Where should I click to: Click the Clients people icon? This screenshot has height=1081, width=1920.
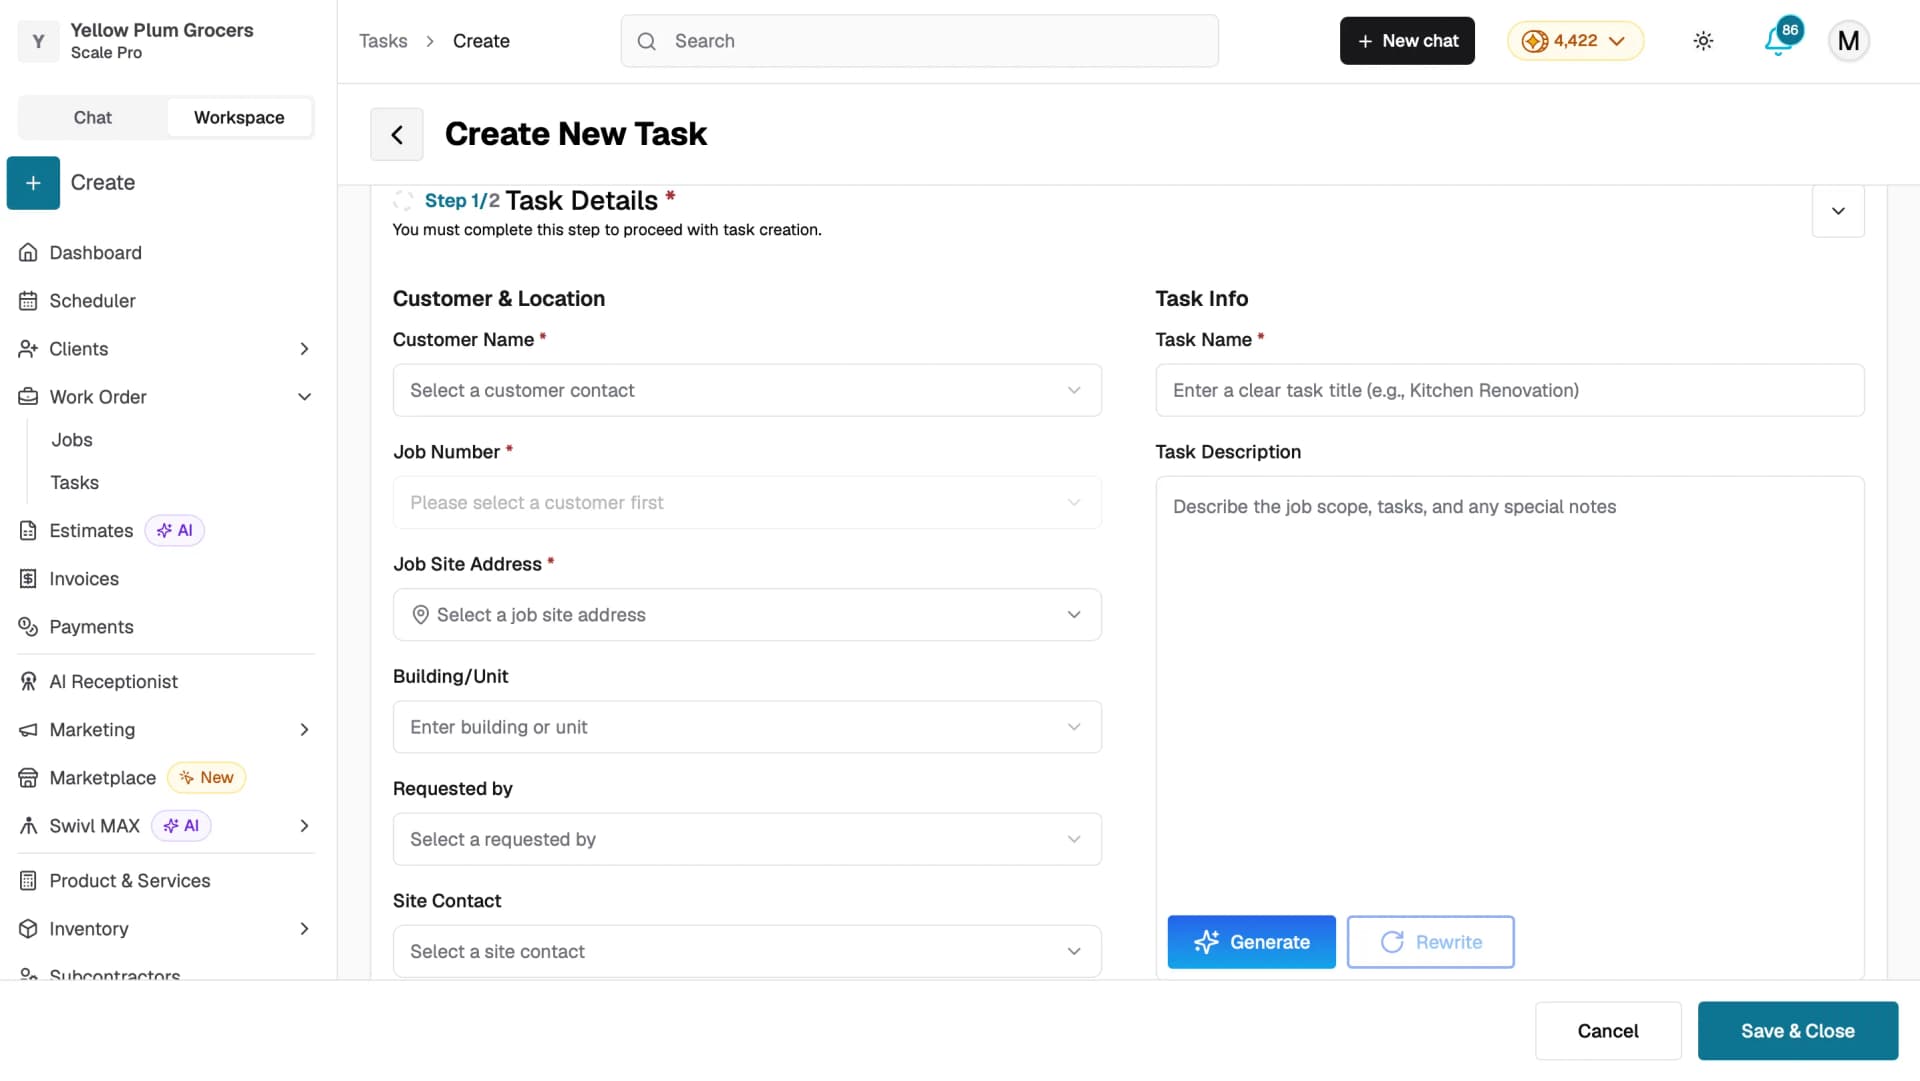tap(28, 349)
